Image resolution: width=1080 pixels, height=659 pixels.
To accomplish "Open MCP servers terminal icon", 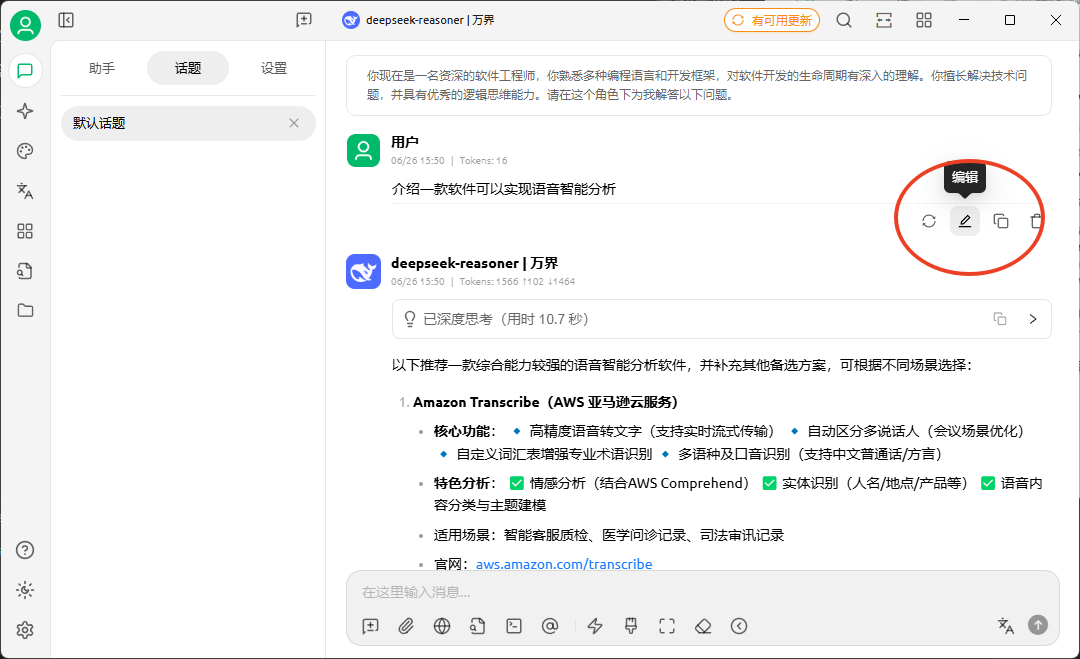I will click(514, 626).
